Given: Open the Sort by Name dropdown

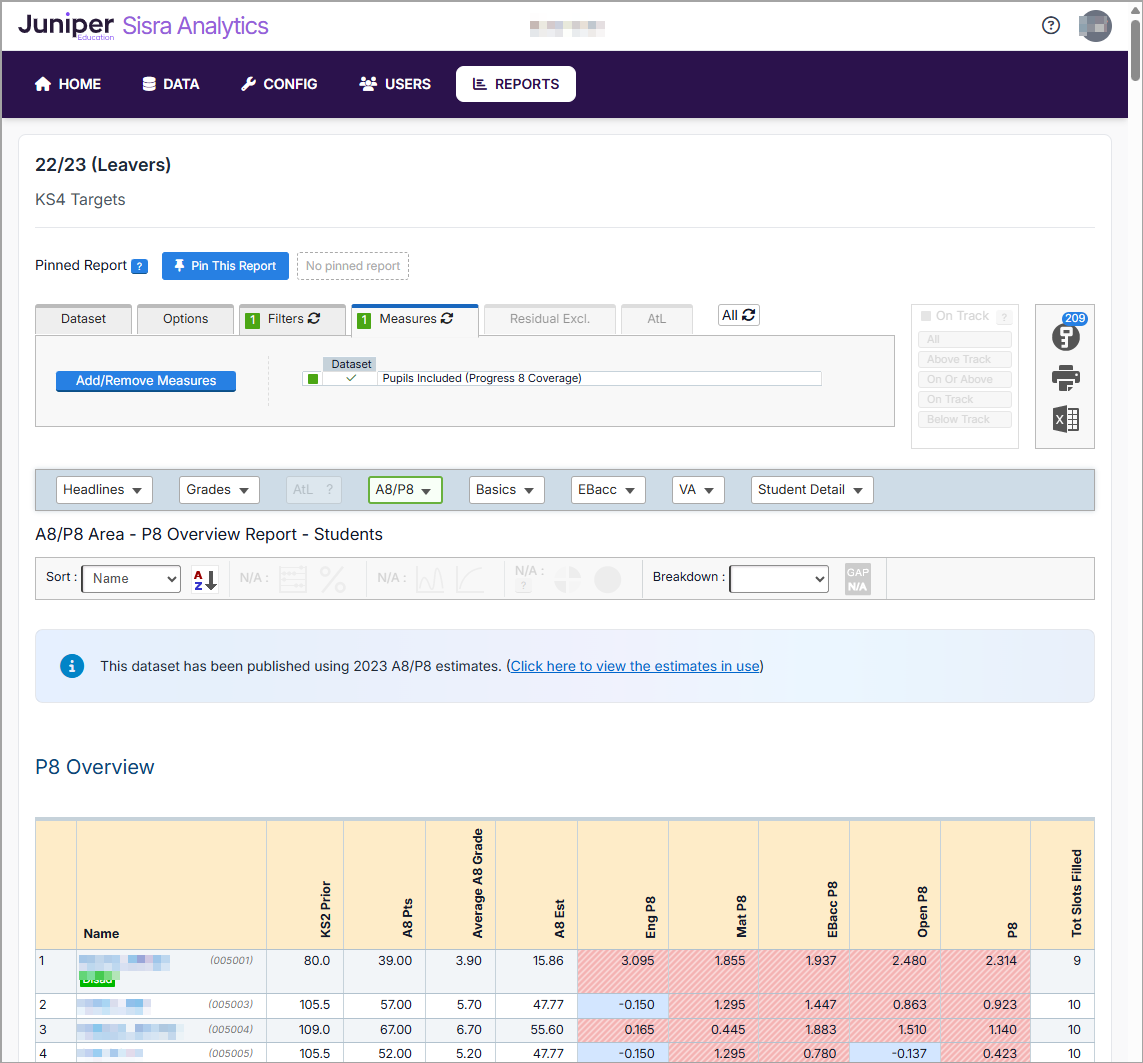Looking at the screenshot, I should tap(131, 579).
